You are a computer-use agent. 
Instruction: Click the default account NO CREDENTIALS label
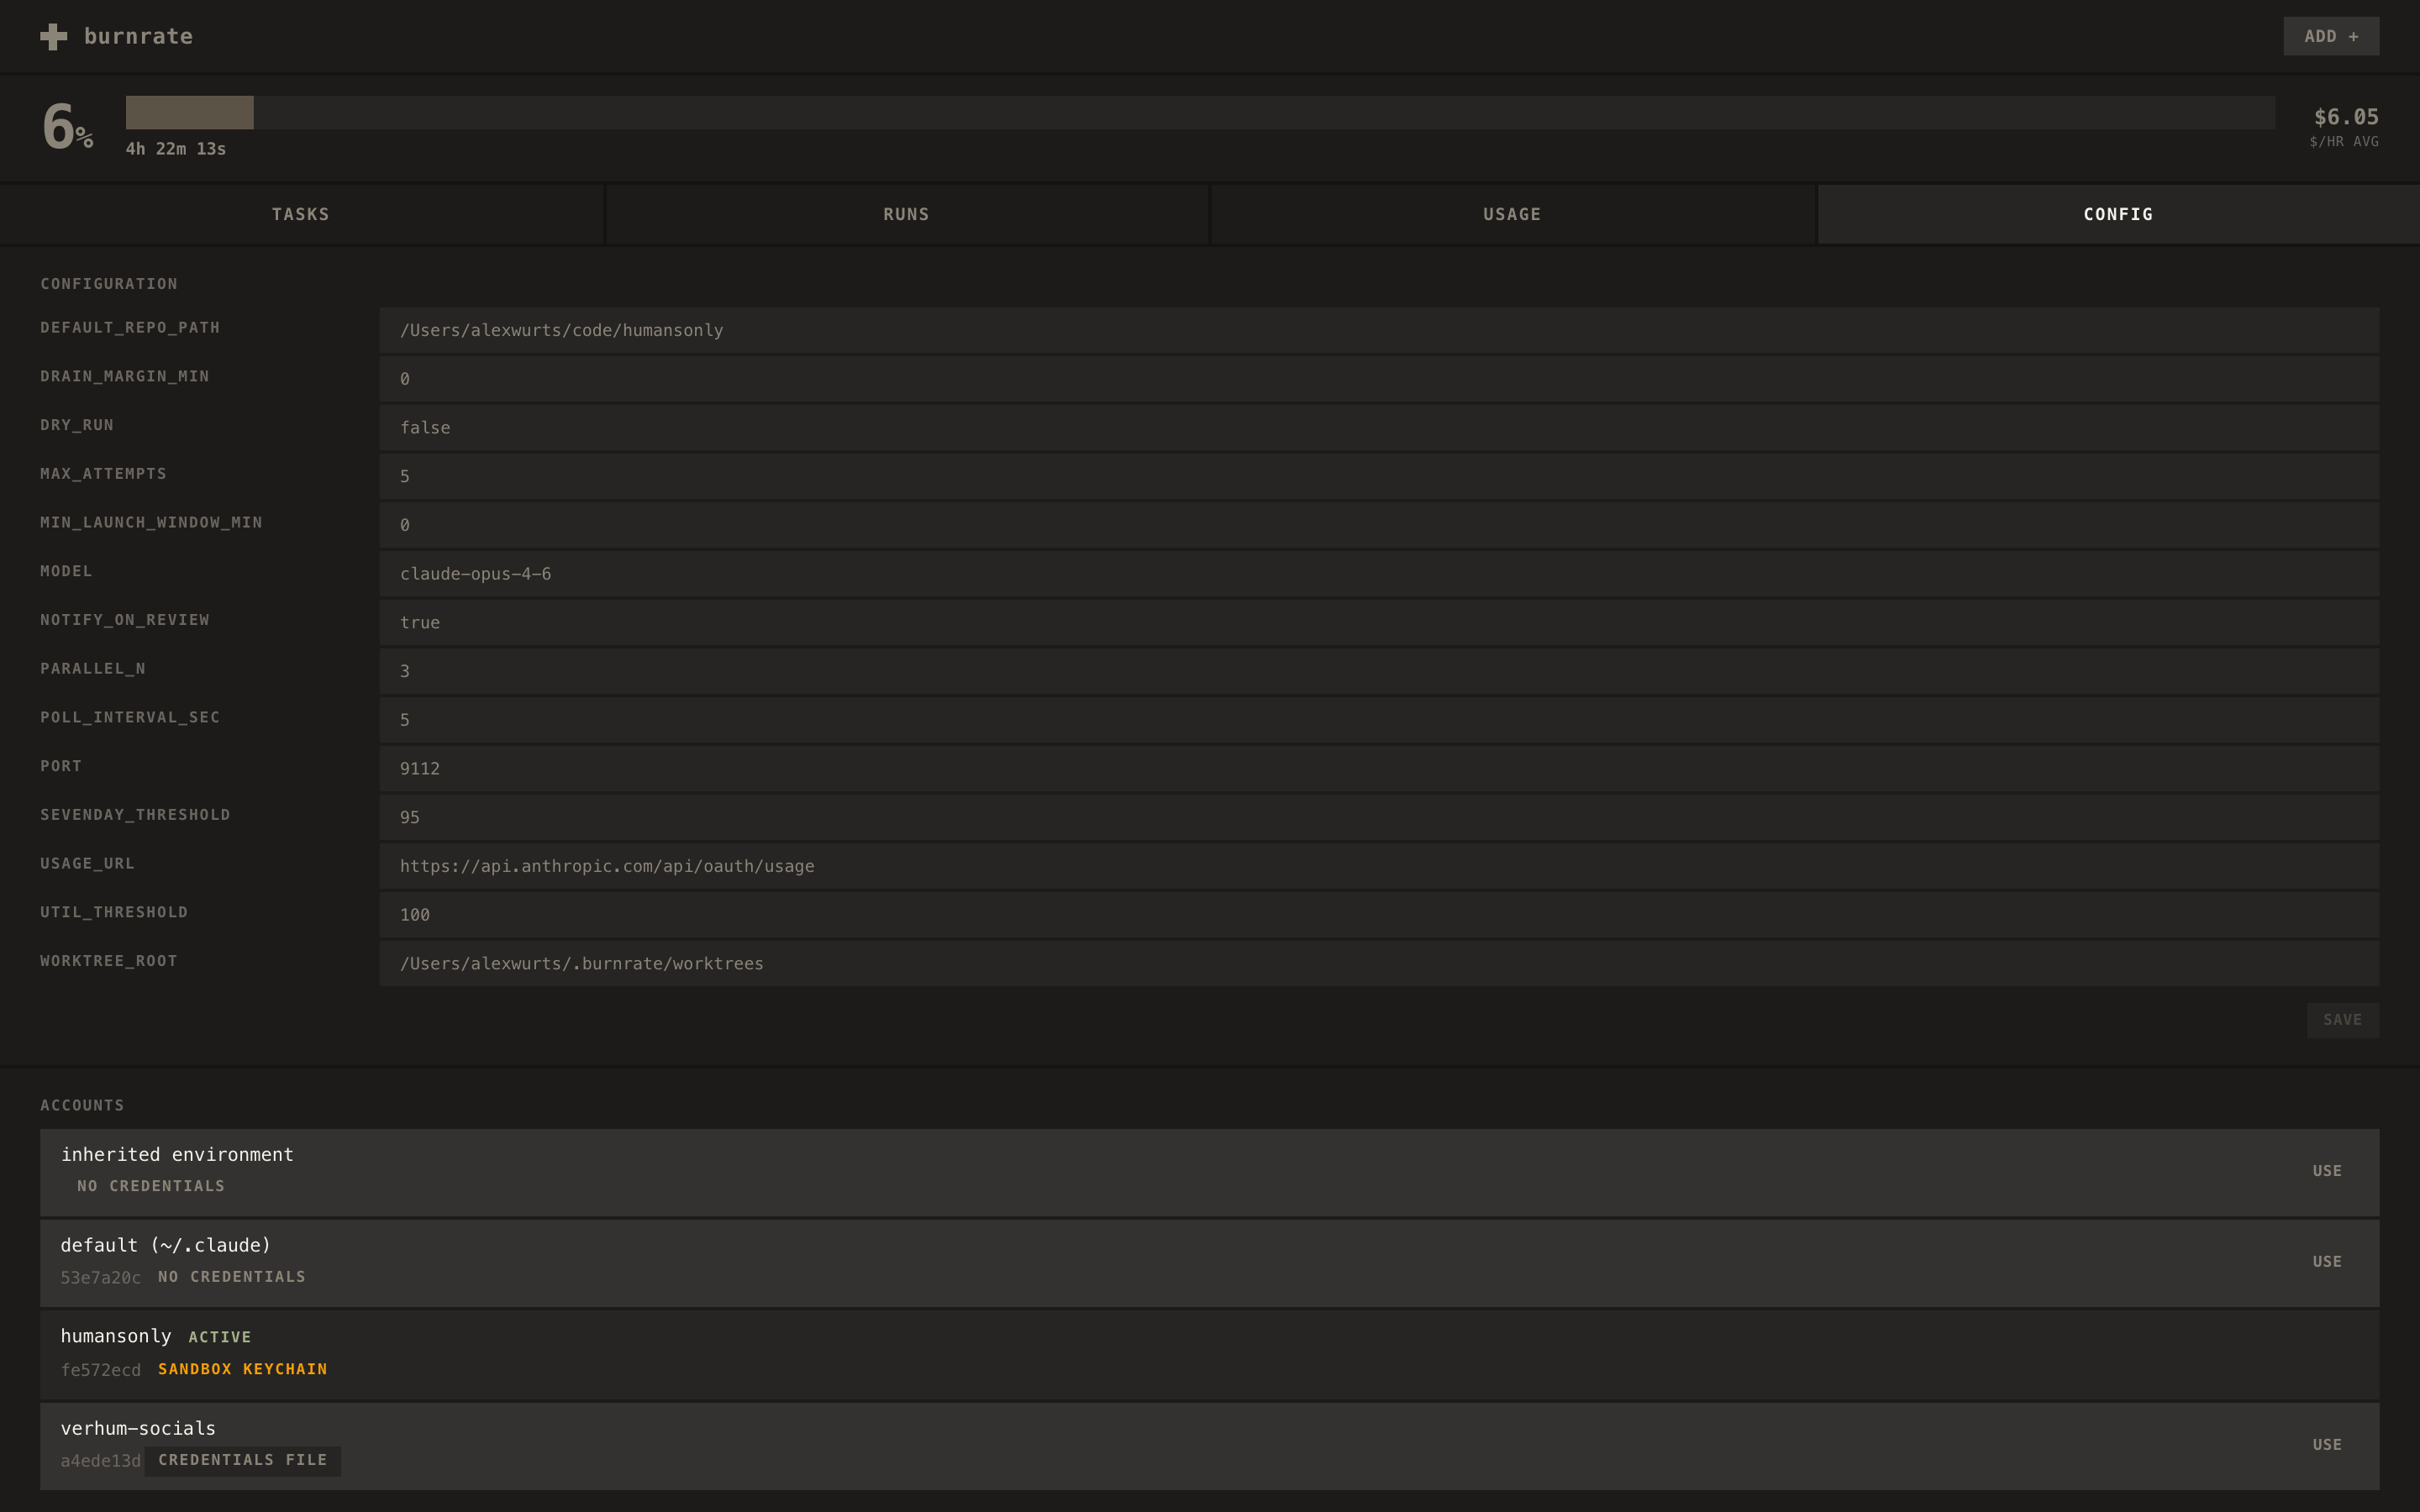[232, 1277]
